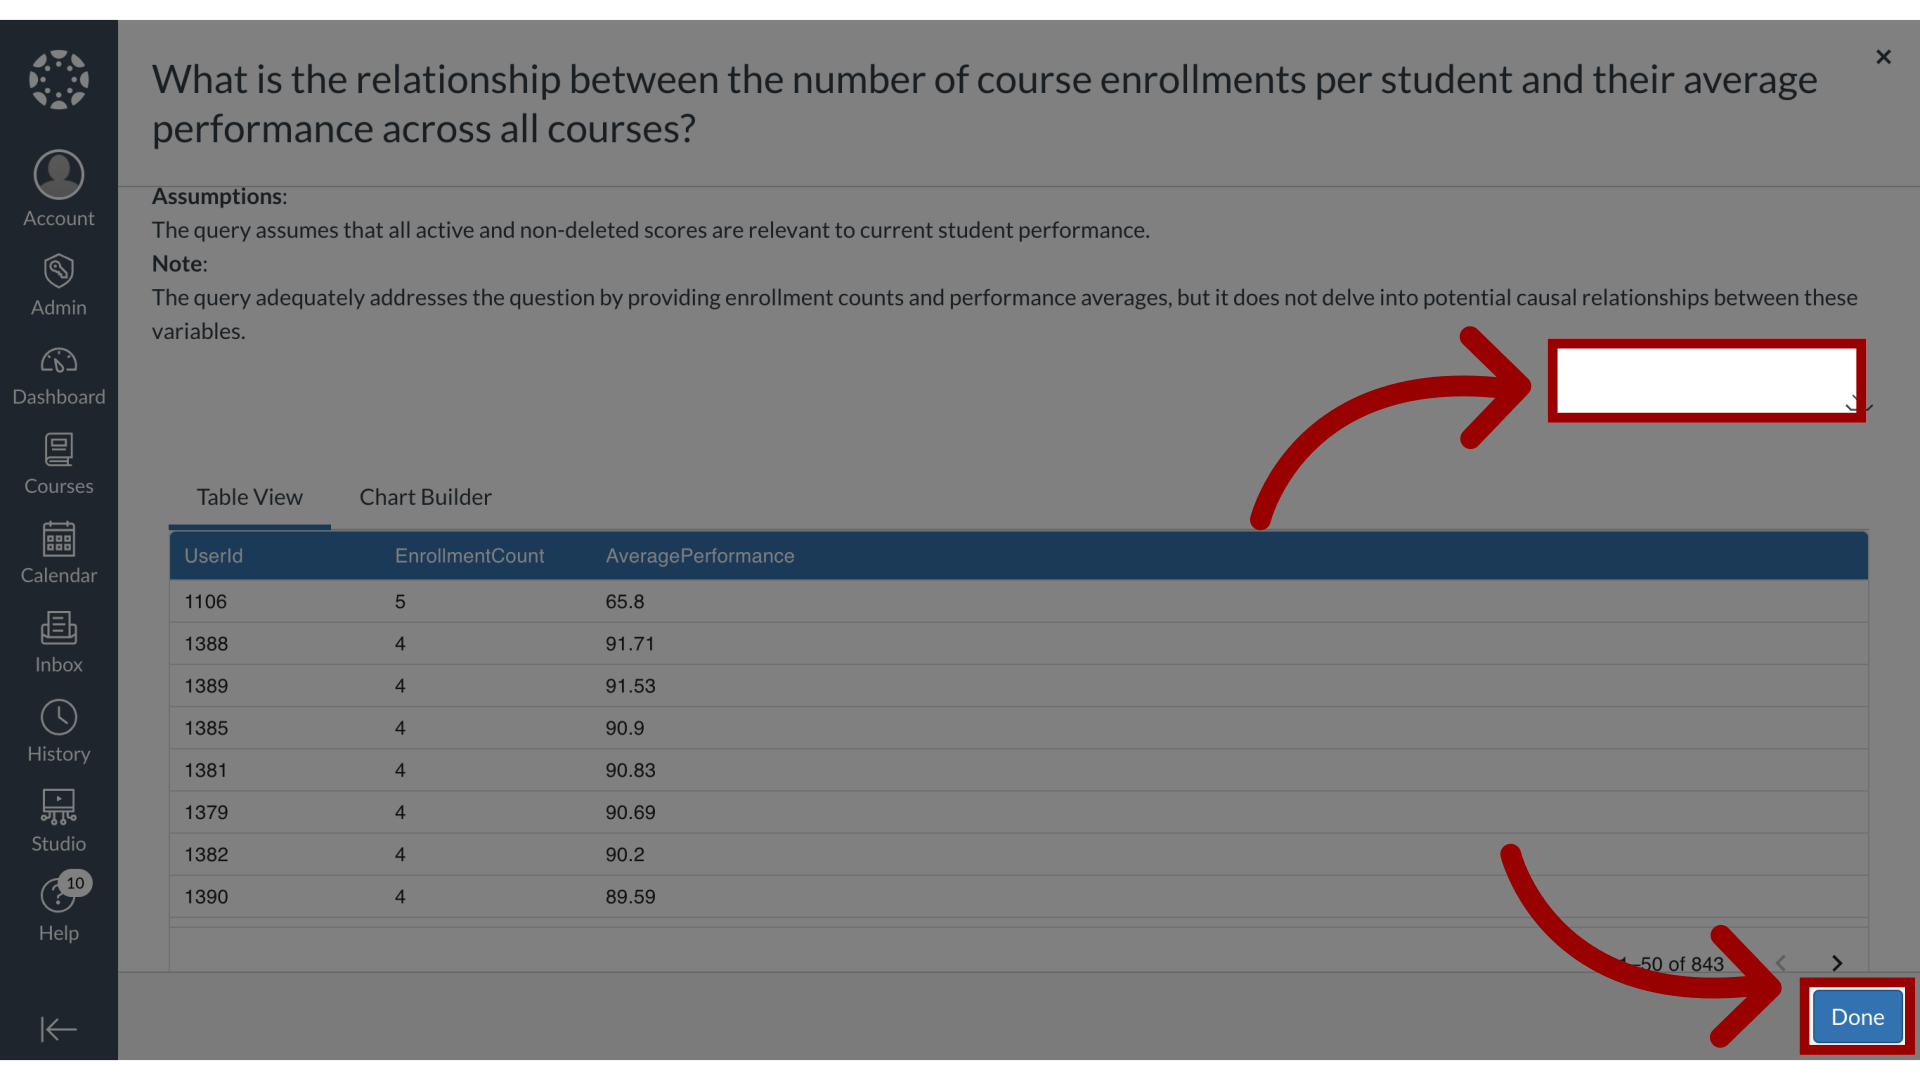This screenshot has height=1080, width=1920.
Task: Switch to Chart Builder tab
Action: [x=425, y=497]
